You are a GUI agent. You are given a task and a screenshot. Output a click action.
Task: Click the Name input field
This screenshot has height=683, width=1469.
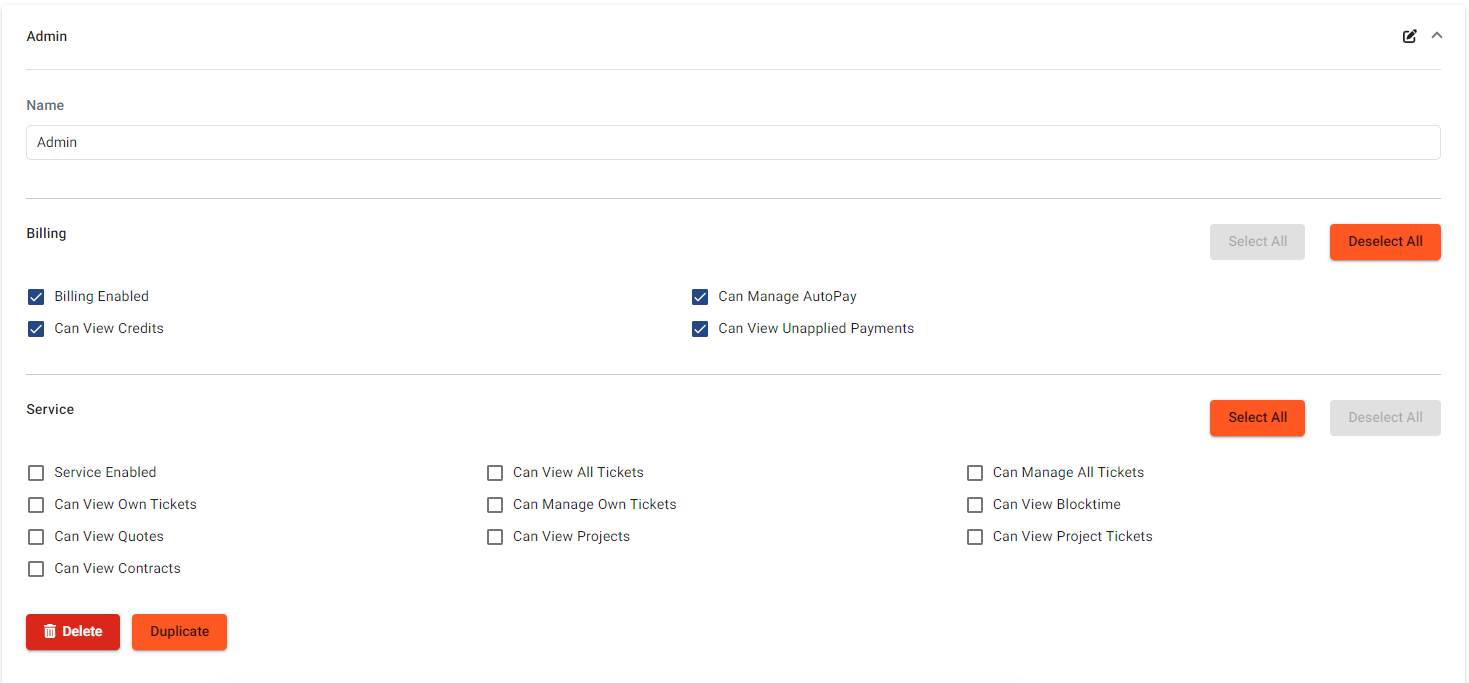tap(732, 142)
